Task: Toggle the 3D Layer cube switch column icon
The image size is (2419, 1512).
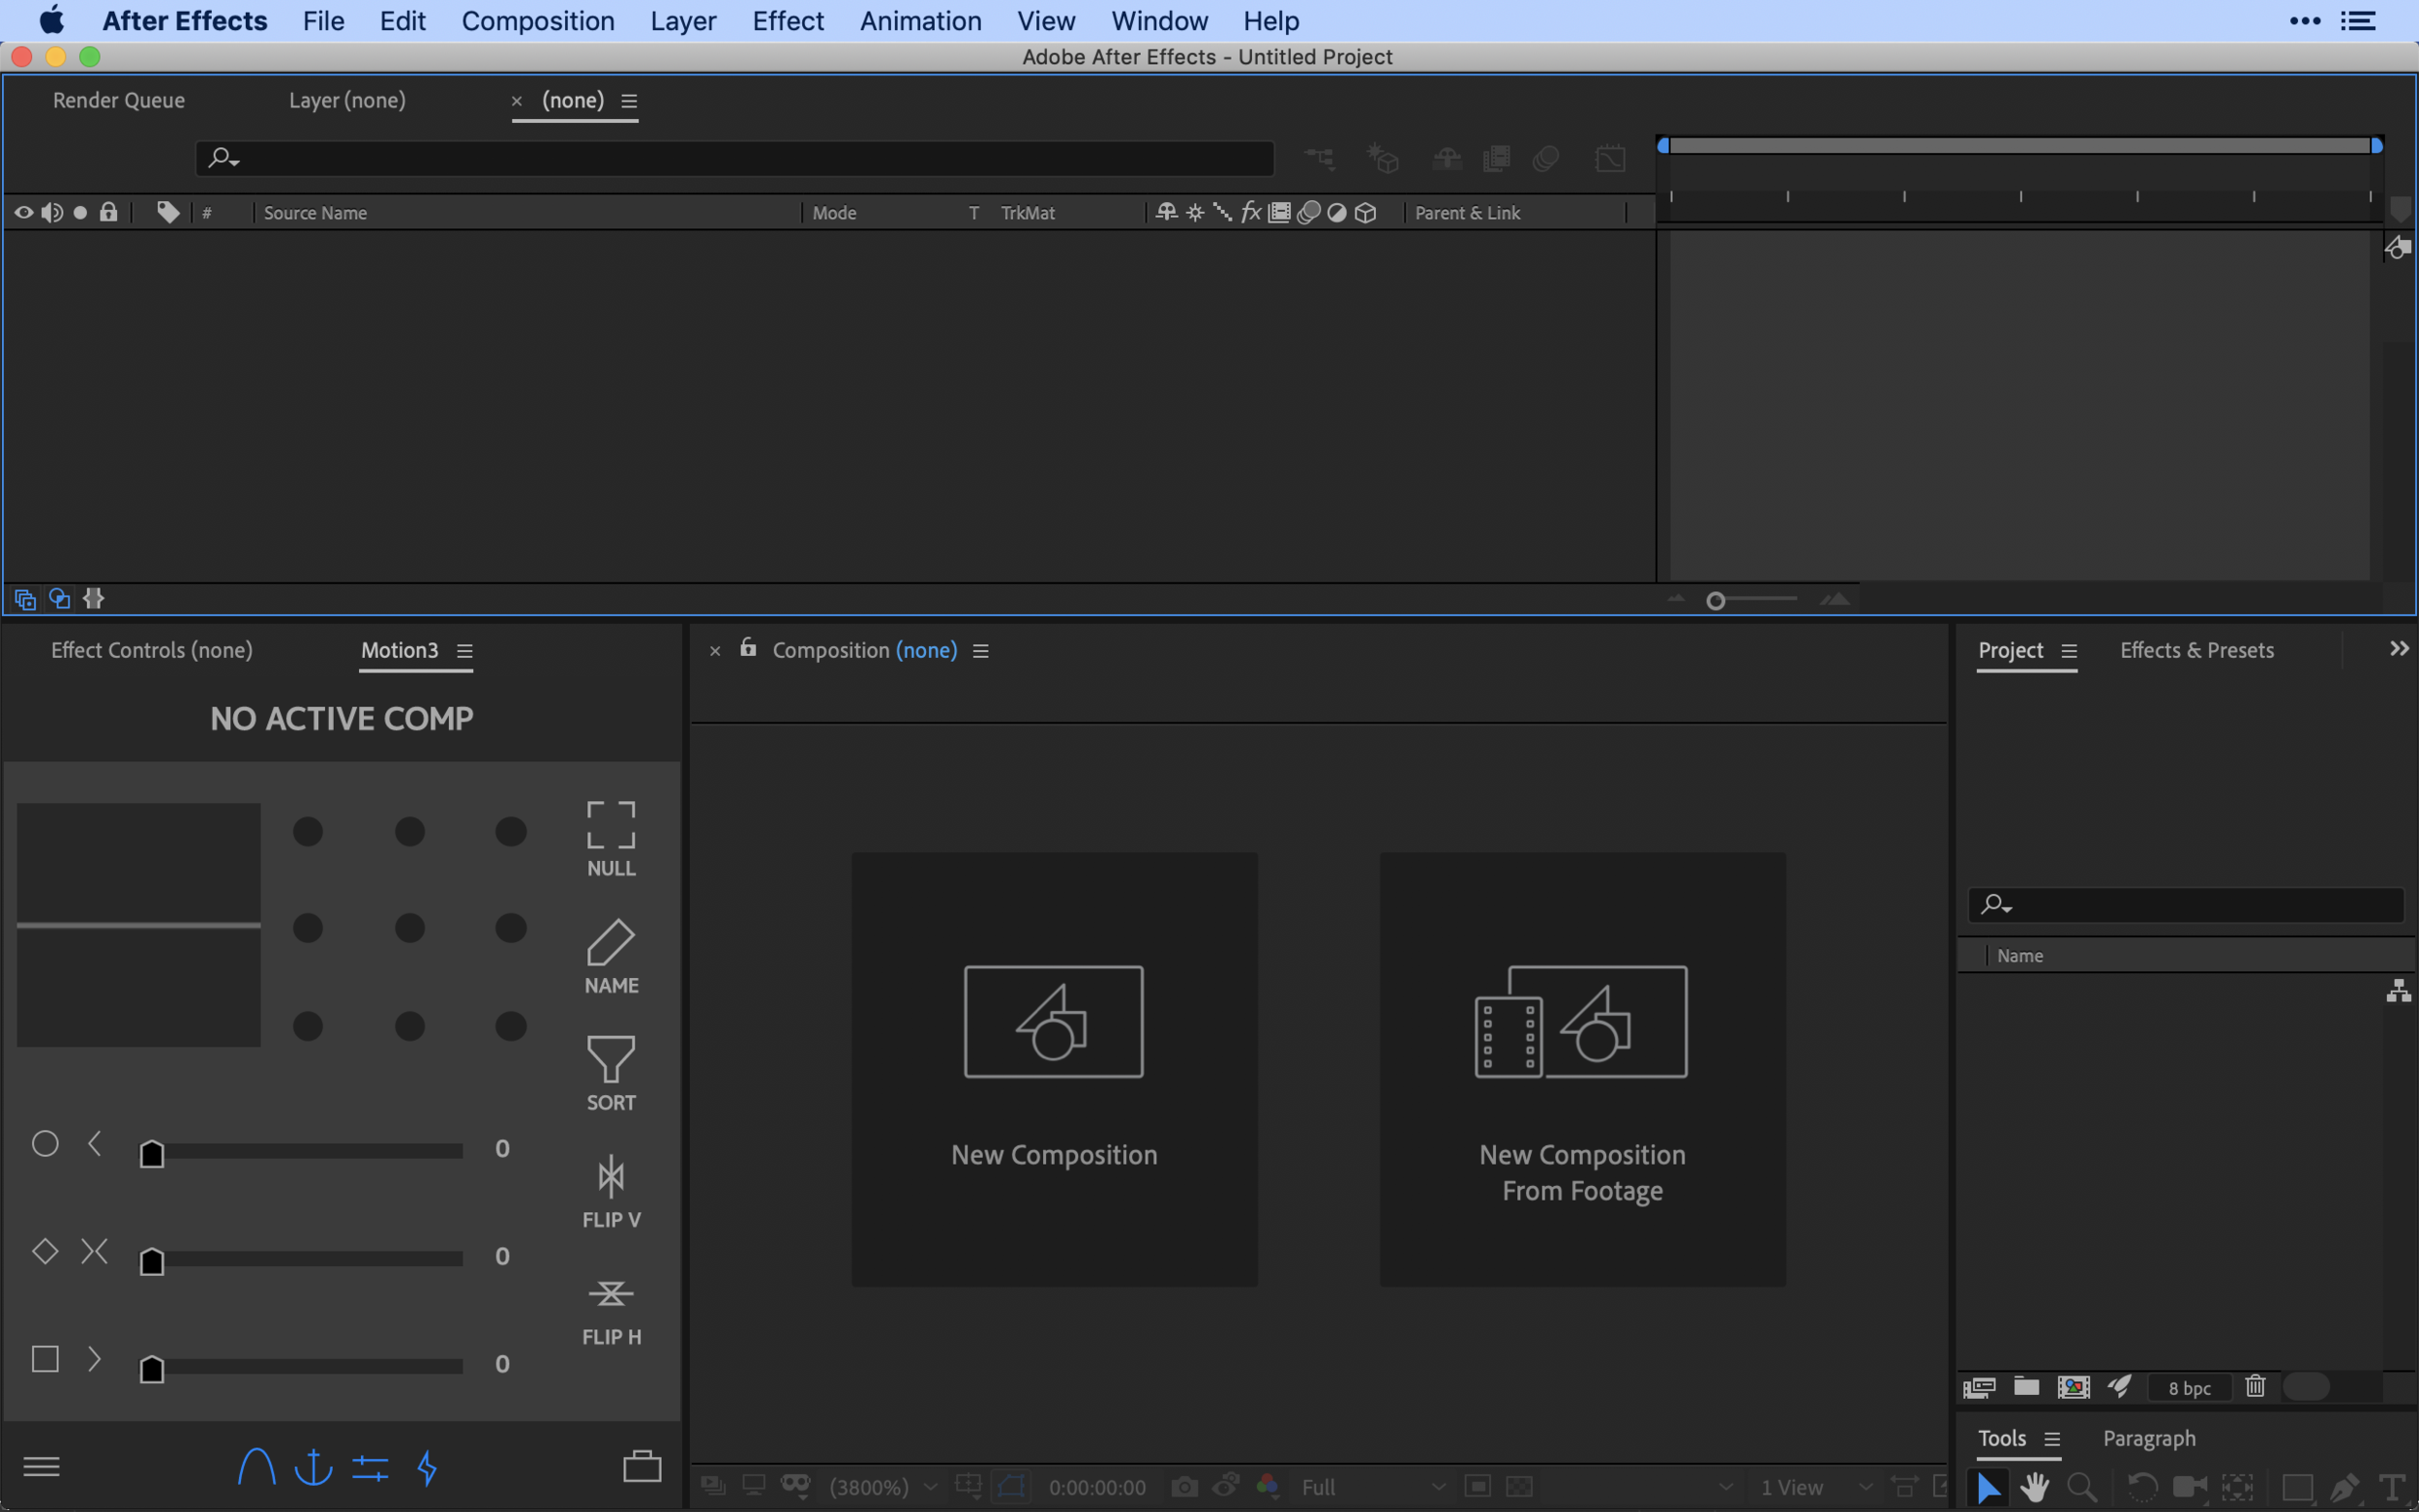Action: 1365,212
